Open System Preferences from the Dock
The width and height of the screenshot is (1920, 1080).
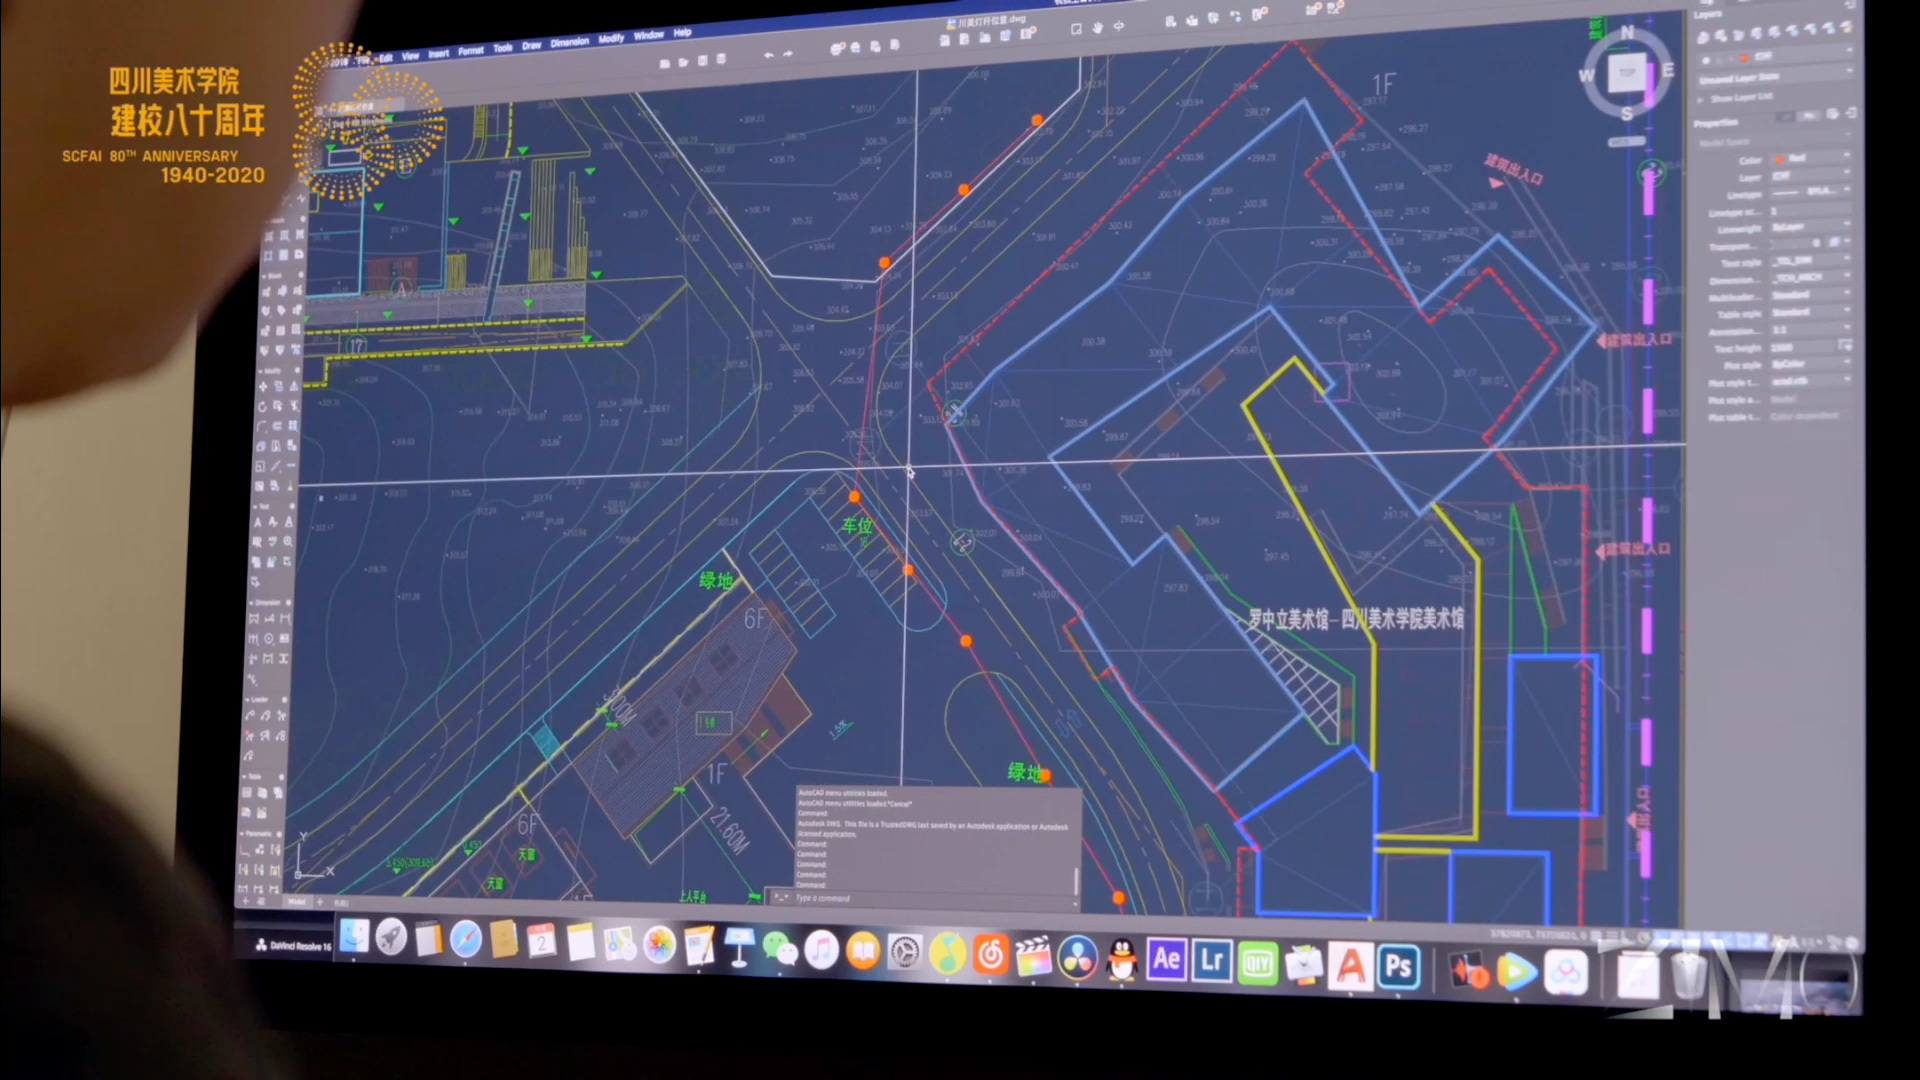pos(905,952)
